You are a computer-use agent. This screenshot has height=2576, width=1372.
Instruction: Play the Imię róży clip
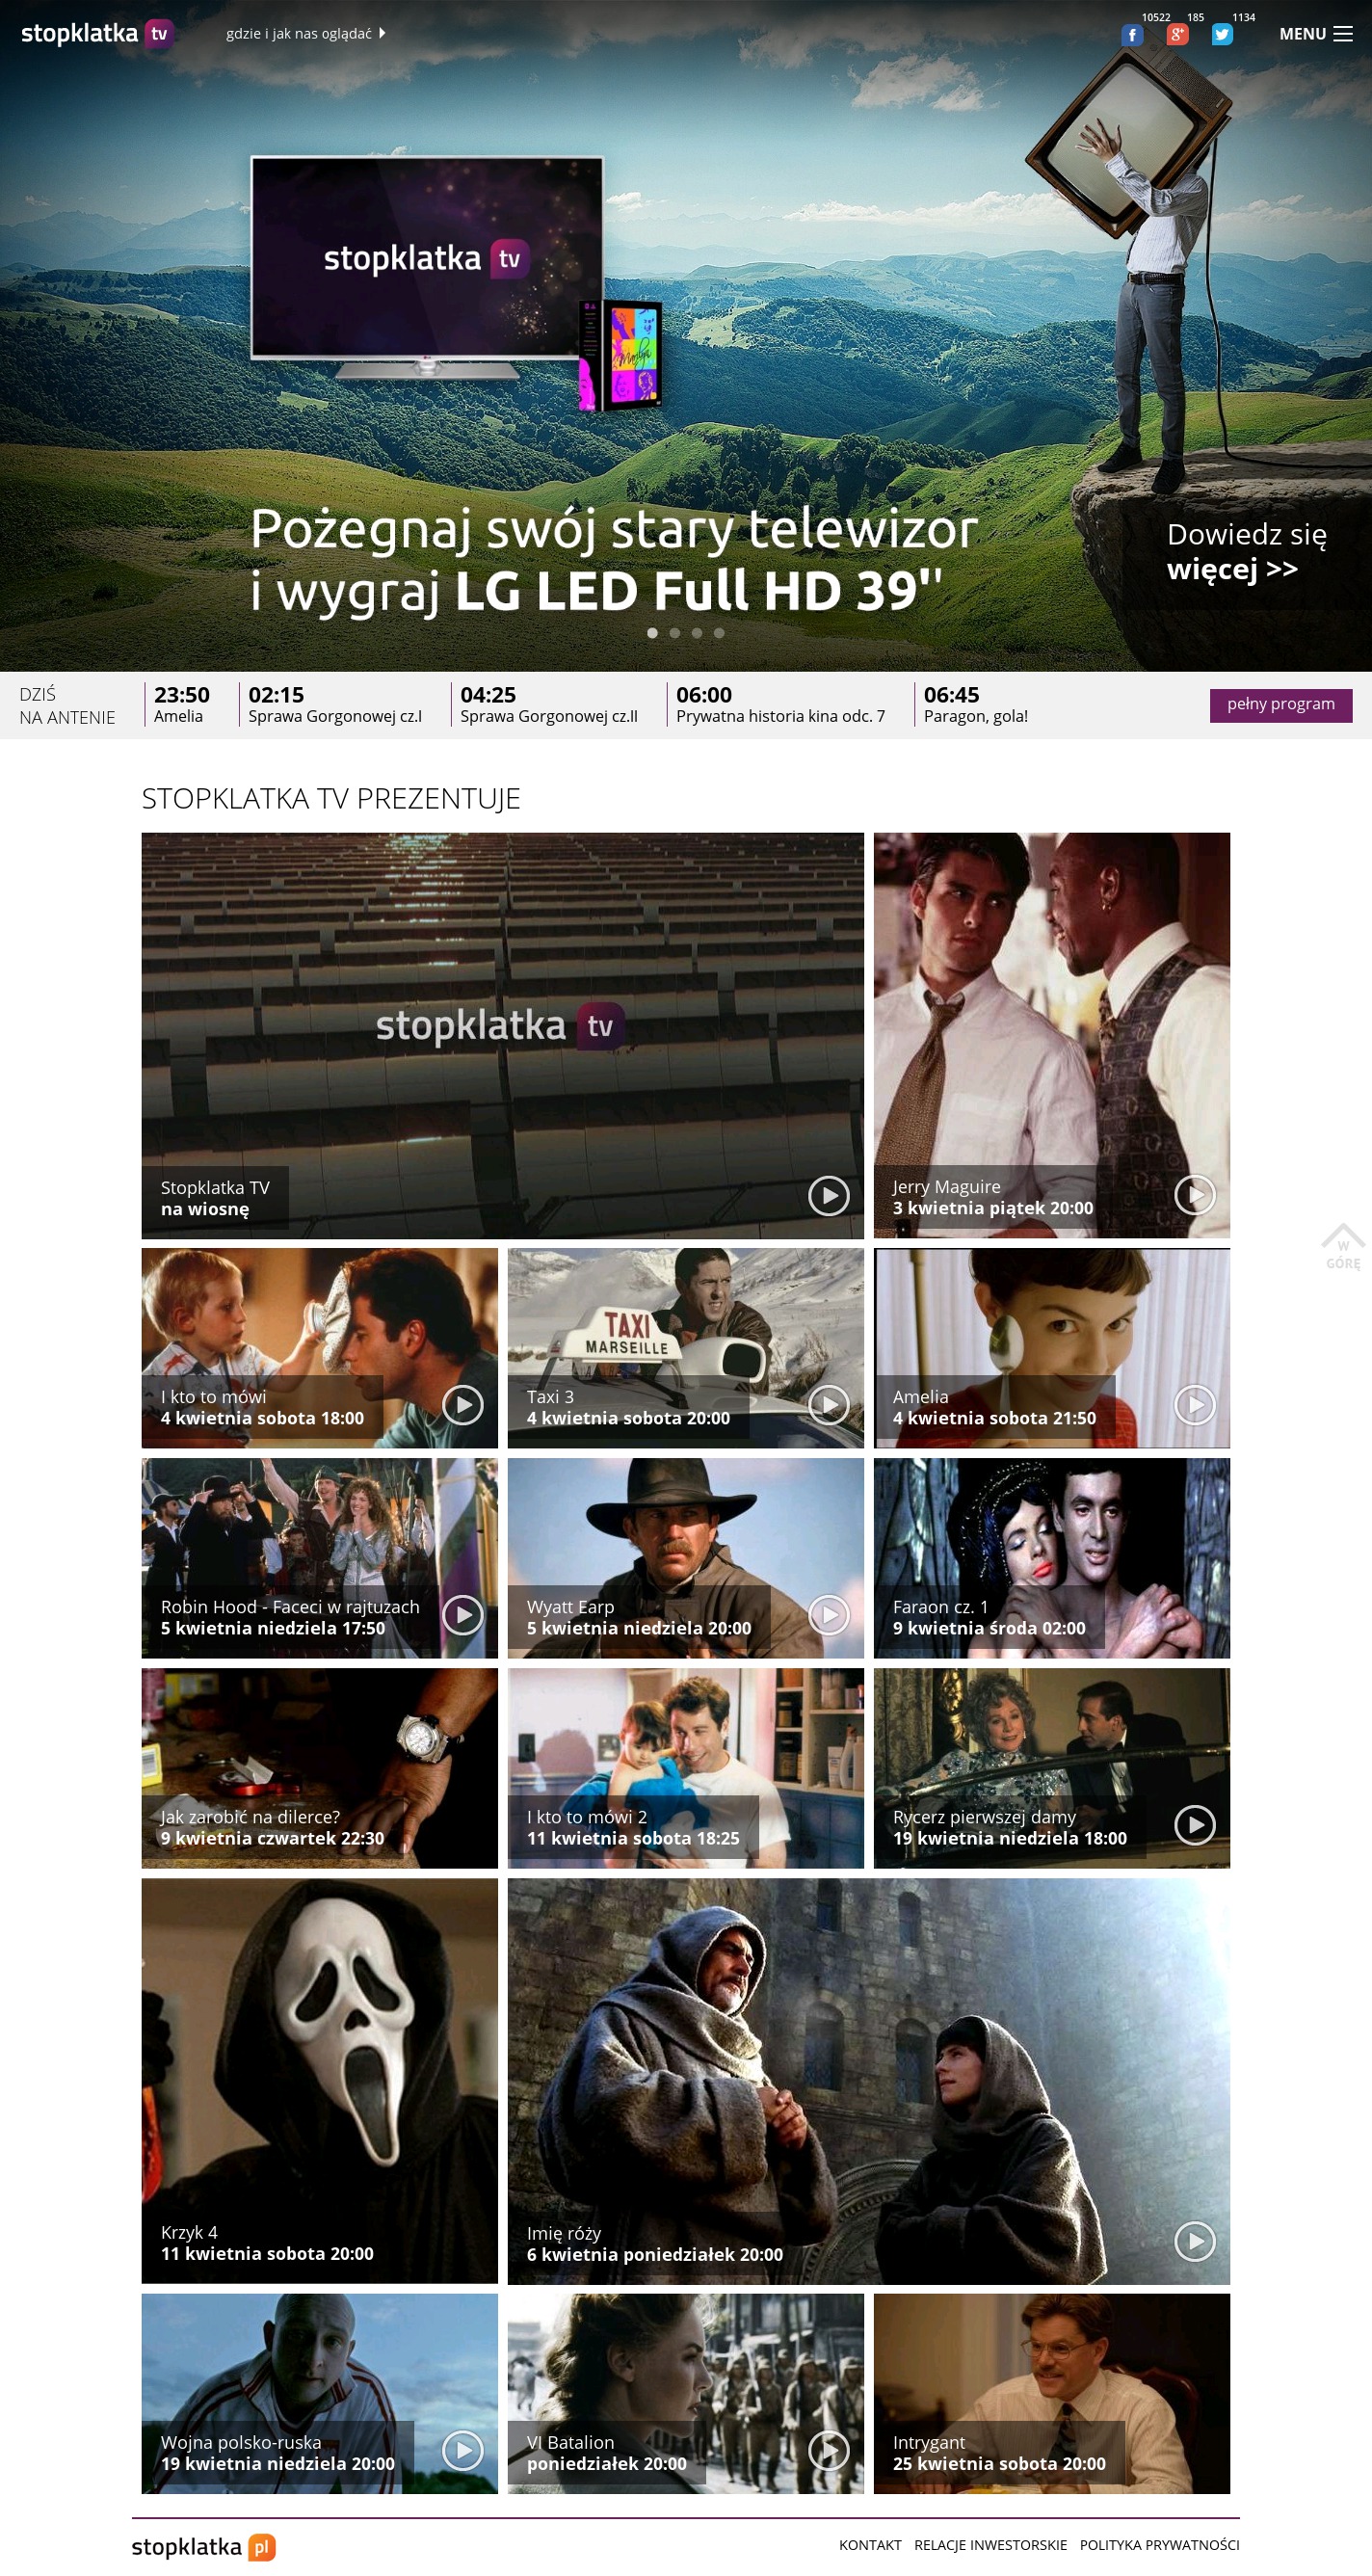pyautogui.click(x=1194, y=2241)
